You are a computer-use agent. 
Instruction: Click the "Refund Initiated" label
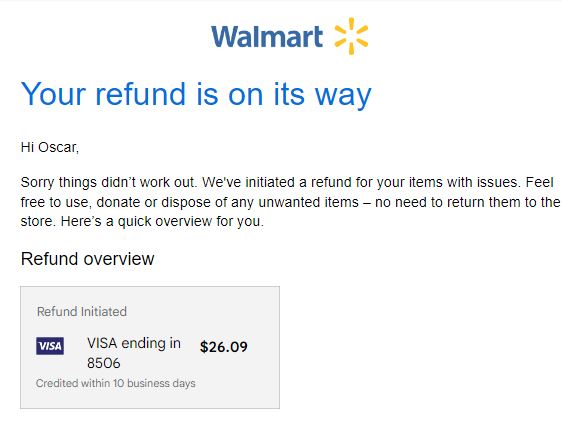click(x=82, y=311)
